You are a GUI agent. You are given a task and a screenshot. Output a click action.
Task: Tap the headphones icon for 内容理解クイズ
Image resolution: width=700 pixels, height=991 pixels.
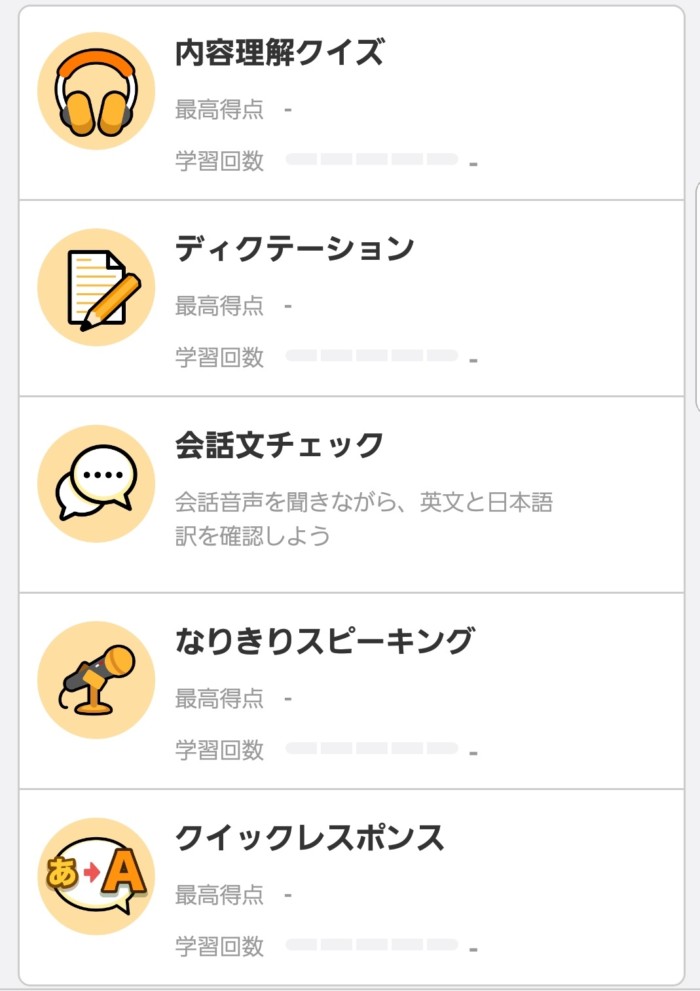point(96,91)
